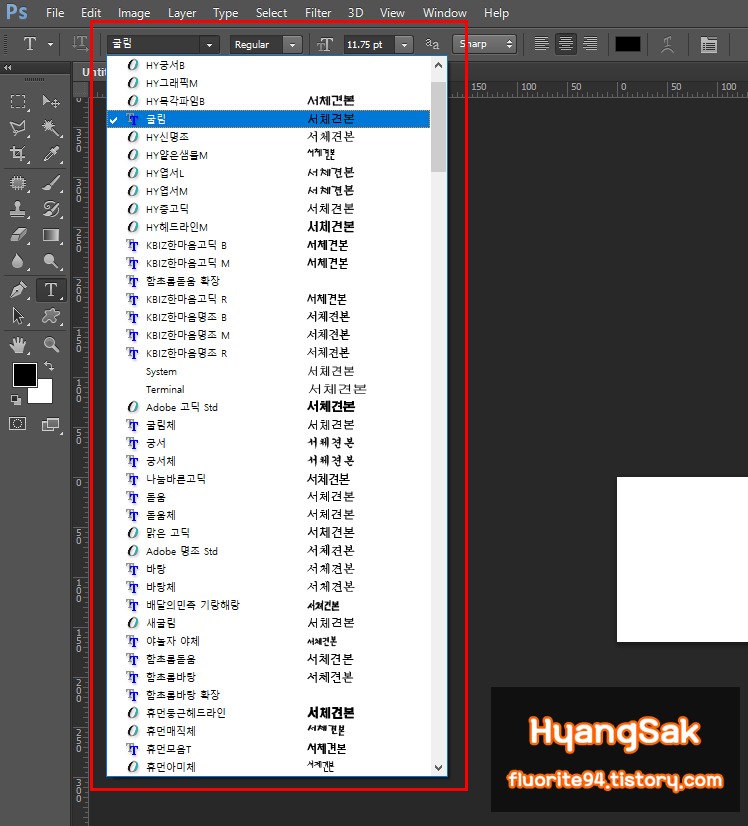Choose the 휴먼매직체 font
The width and height of the screenshot is (748, 826).
pos(269,731)
